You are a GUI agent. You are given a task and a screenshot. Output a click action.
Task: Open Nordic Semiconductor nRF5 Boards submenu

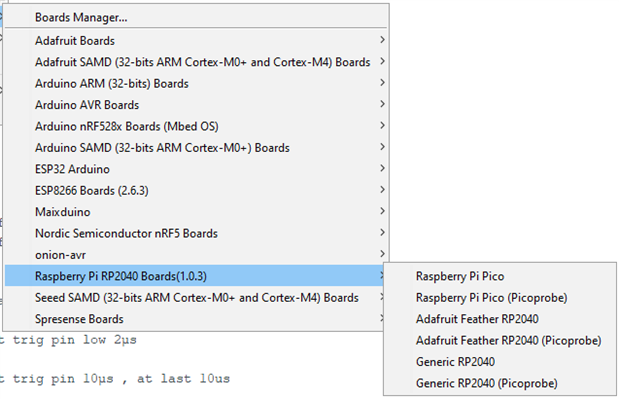click(196, 233)
